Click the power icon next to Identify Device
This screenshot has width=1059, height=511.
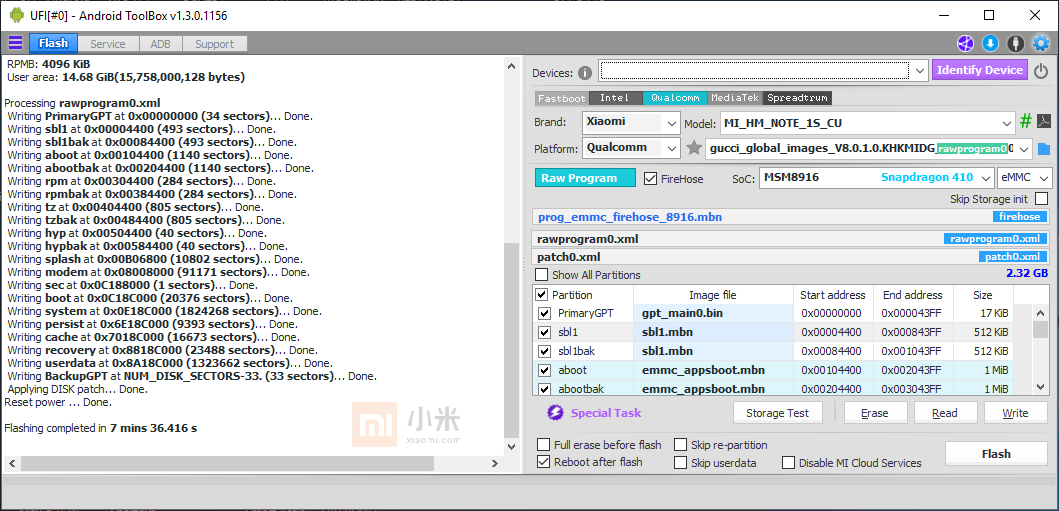[1041, 71]
